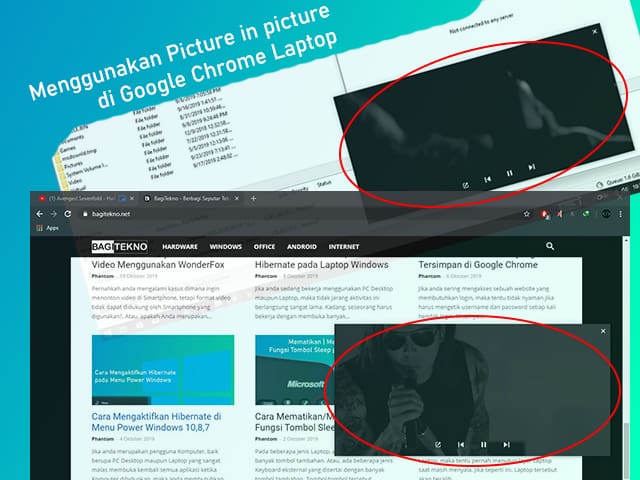Close the BagiTekno tab
Image resolution: width=640 pixels, height=480 pixels.
click(x=237, y=198)
